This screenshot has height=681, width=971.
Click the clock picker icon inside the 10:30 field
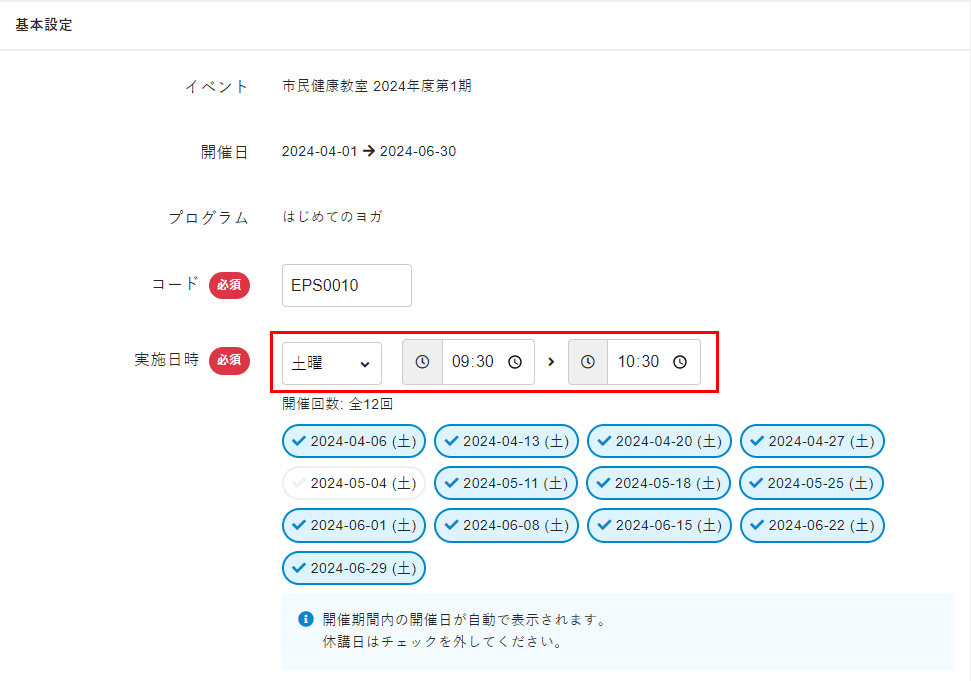(680, 362)
